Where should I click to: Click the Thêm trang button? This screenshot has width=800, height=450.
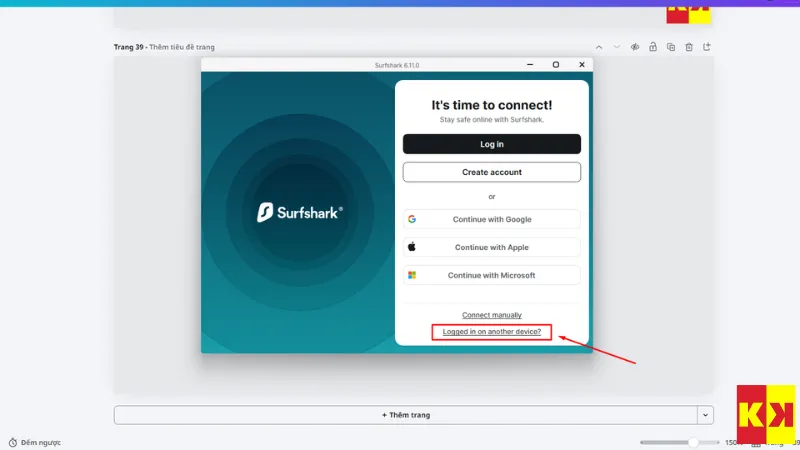406,415
